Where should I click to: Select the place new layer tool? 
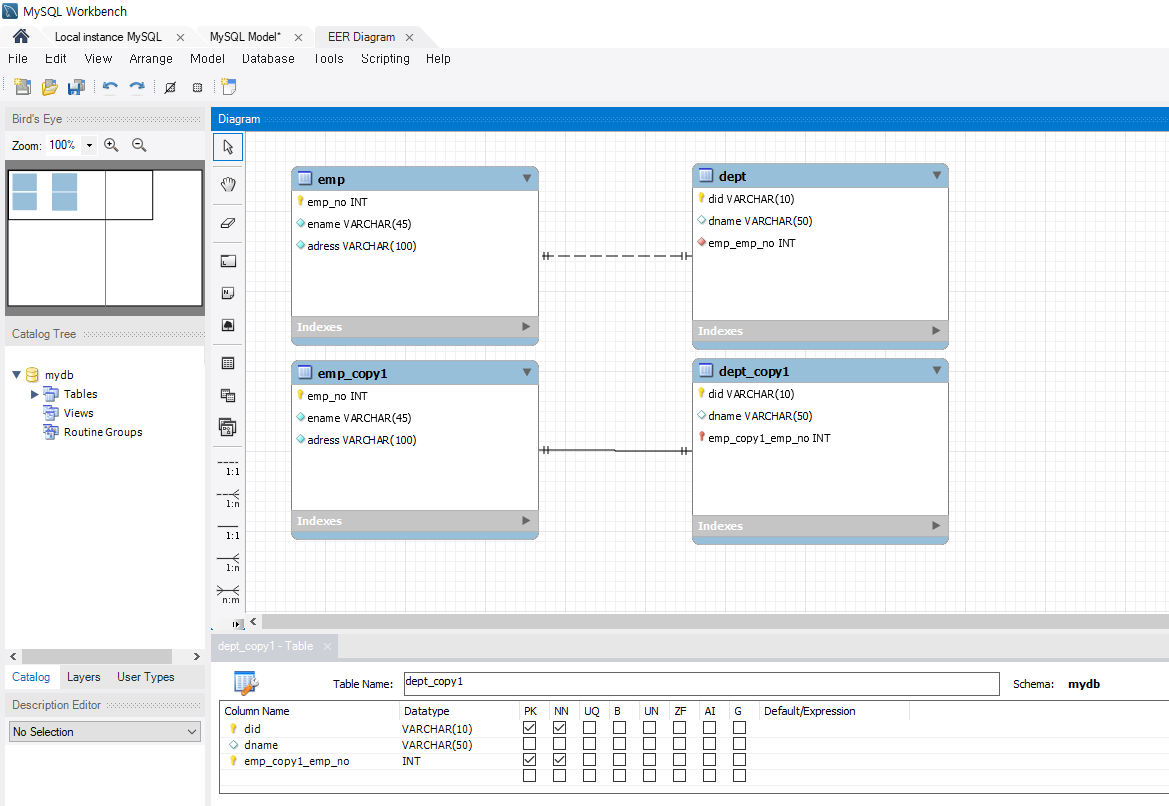pyautogui.click(x=228, y=261)
